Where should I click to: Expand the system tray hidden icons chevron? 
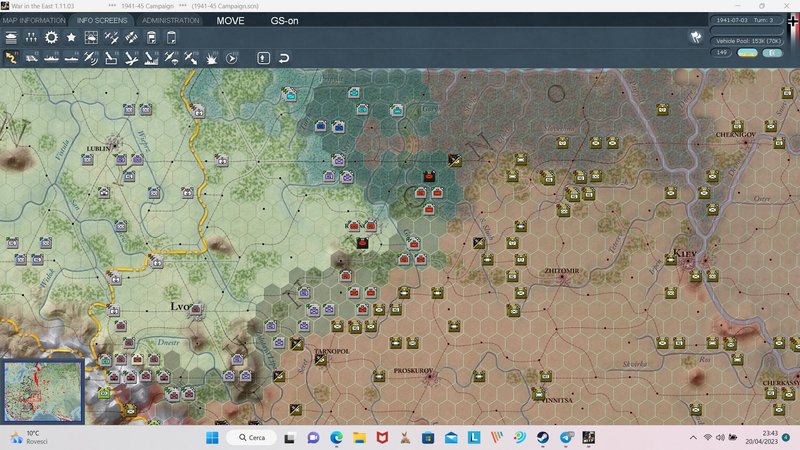tap(693, 437)
